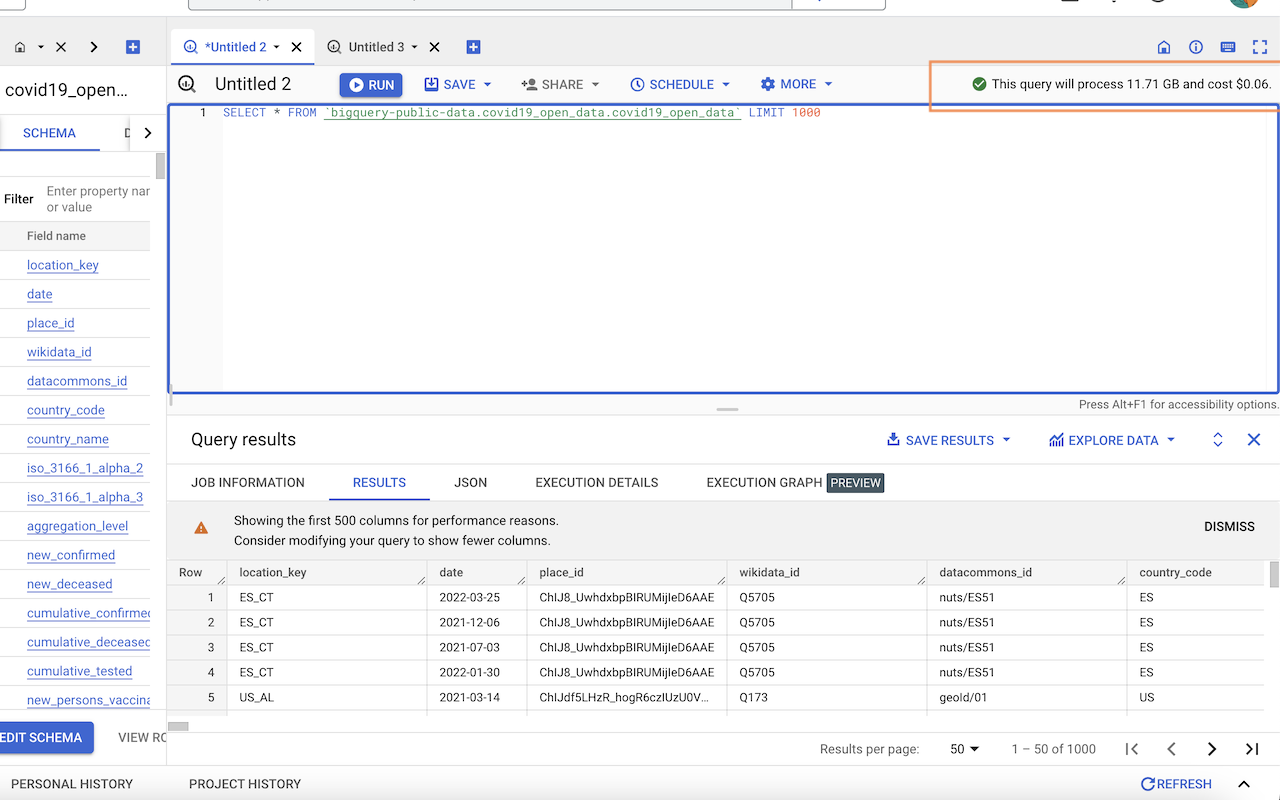Select the SCHEMA tab
Screen dimensions: 1280x800
pos(49,133)
